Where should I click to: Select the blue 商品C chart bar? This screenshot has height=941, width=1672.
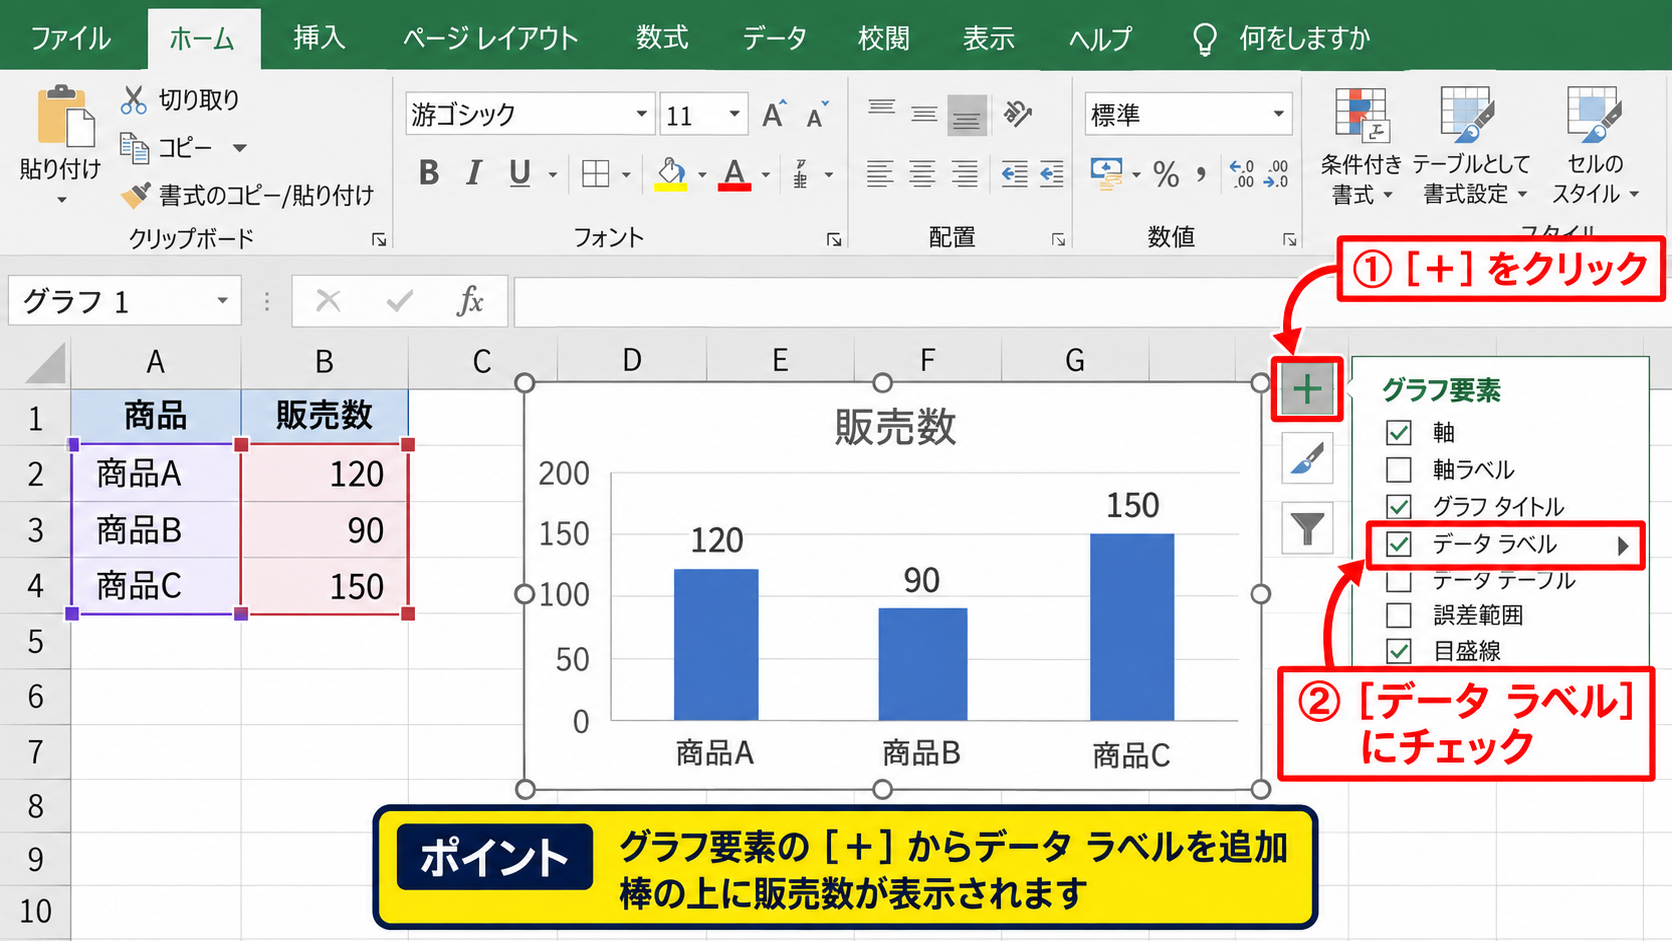[x=1132, y=627]
